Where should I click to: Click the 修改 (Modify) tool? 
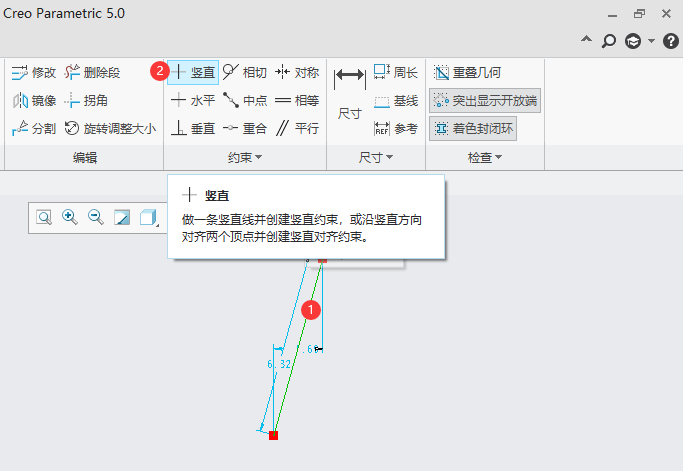(x=34, y=72)
